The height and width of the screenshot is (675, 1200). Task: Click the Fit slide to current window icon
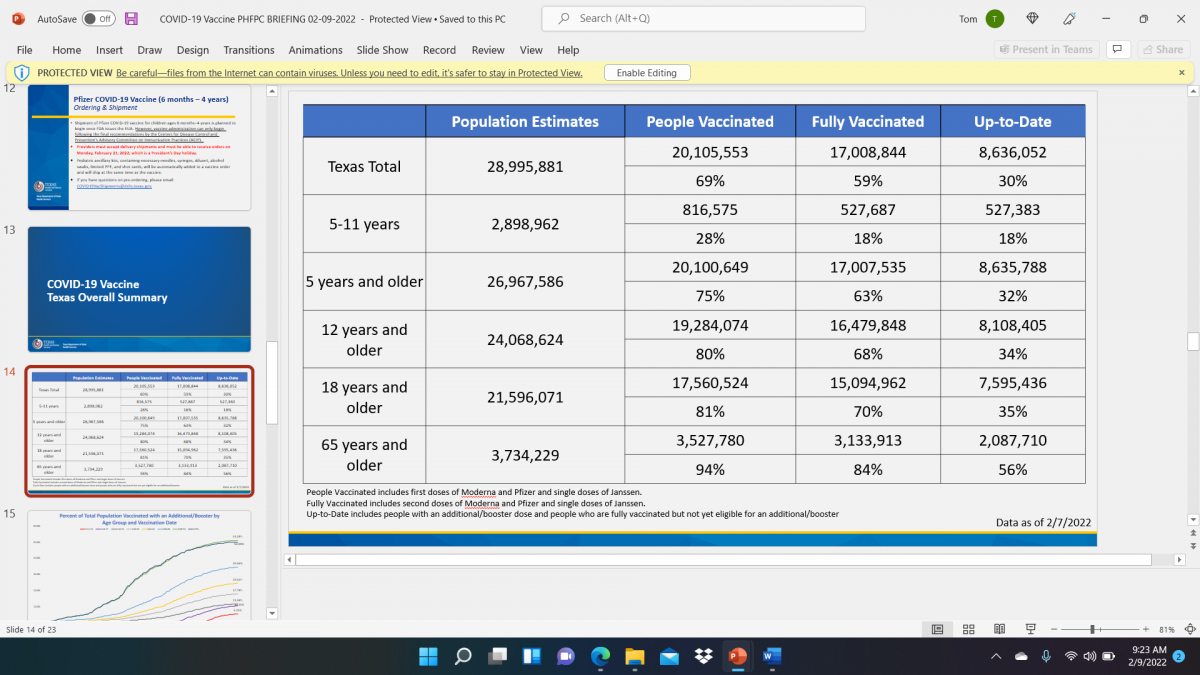tap(1191, 628)
